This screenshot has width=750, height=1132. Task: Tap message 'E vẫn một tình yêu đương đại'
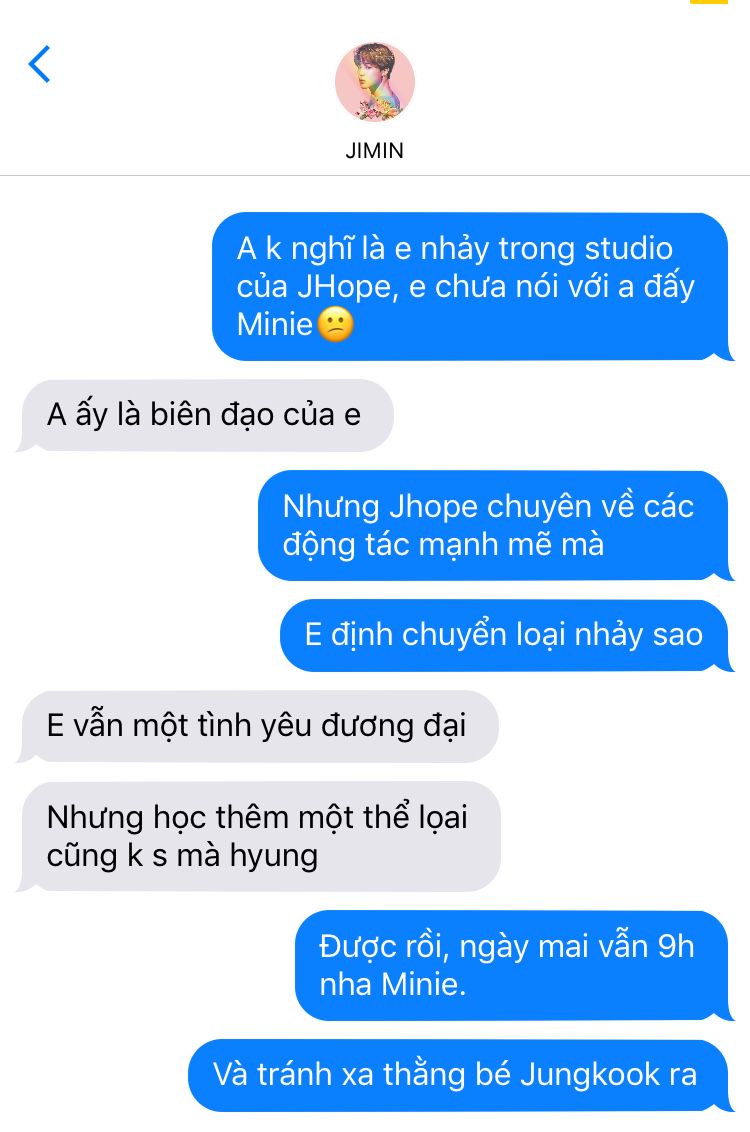(x=258, y=726)
